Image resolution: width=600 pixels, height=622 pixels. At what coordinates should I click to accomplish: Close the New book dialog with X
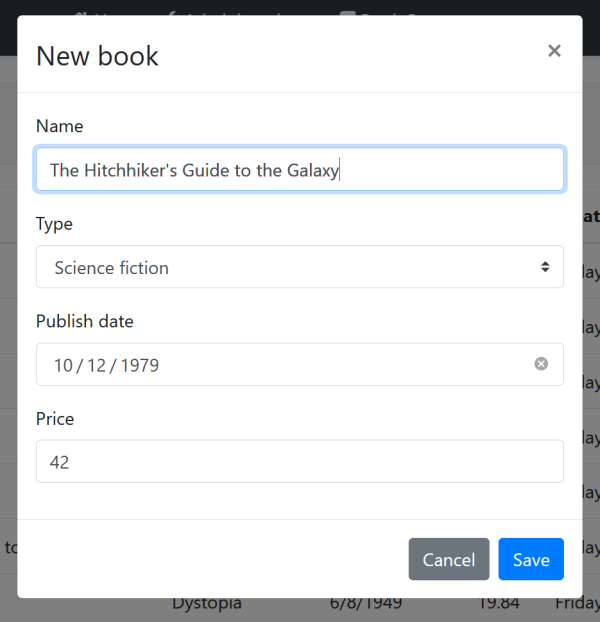[x=554, y=51]
